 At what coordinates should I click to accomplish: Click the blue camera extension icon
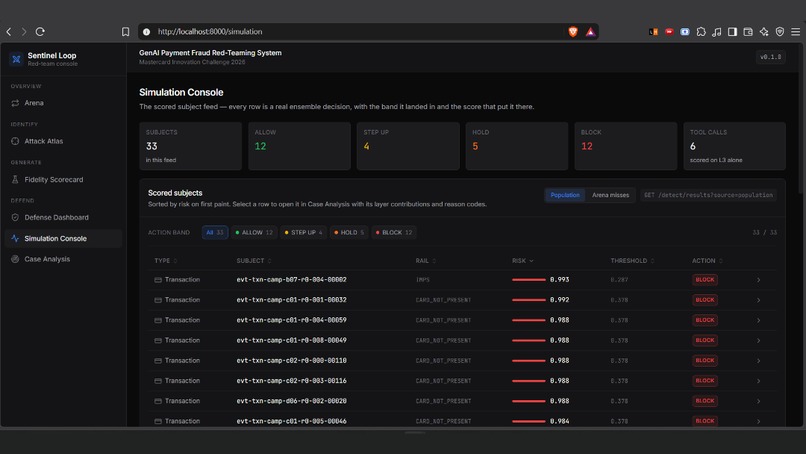[x=685, y=32]
